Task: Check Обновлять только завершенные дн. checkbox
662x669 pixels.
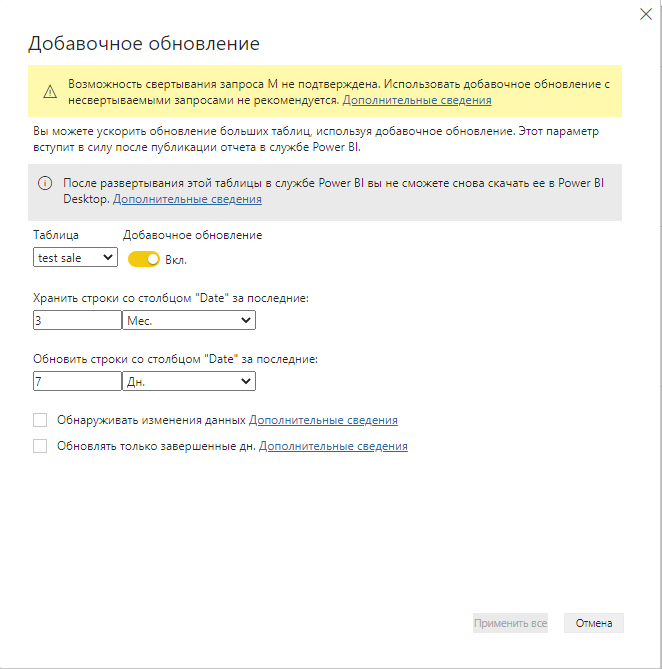Action: (40, 446)
